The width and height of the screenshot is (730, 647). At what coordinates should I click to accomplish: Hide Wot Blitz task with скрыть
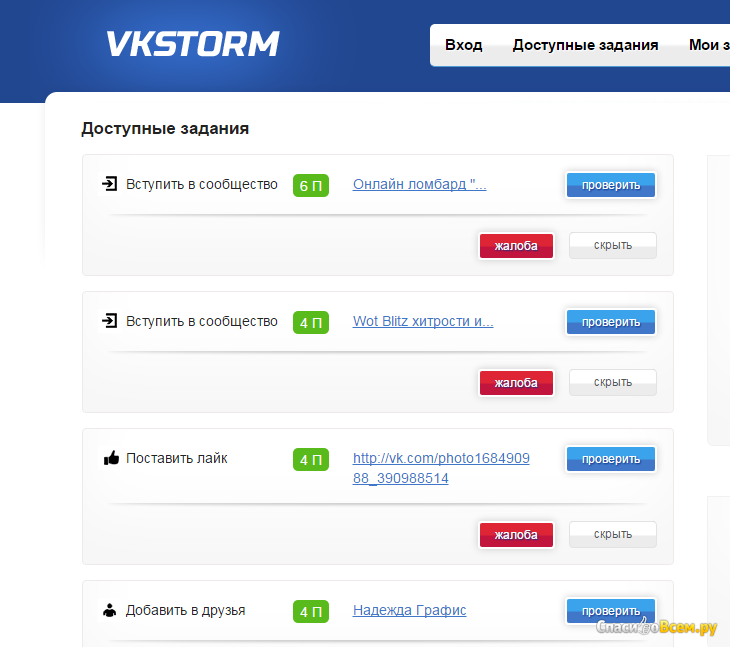pyautogui.click(x=613, y=382)
